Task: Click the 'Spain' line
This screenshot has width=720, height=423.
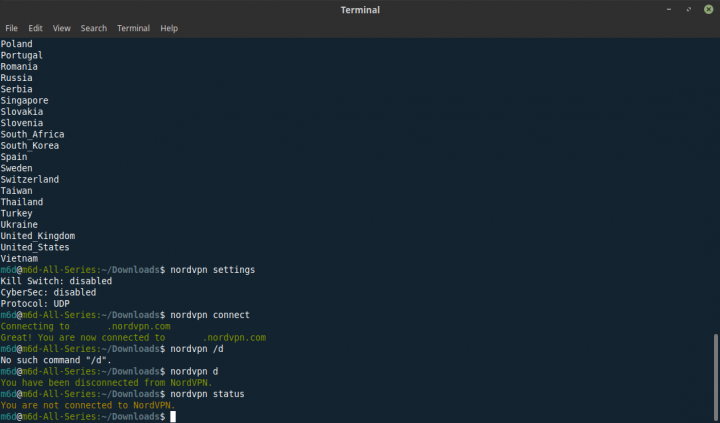Action: (x=14, y=157)
